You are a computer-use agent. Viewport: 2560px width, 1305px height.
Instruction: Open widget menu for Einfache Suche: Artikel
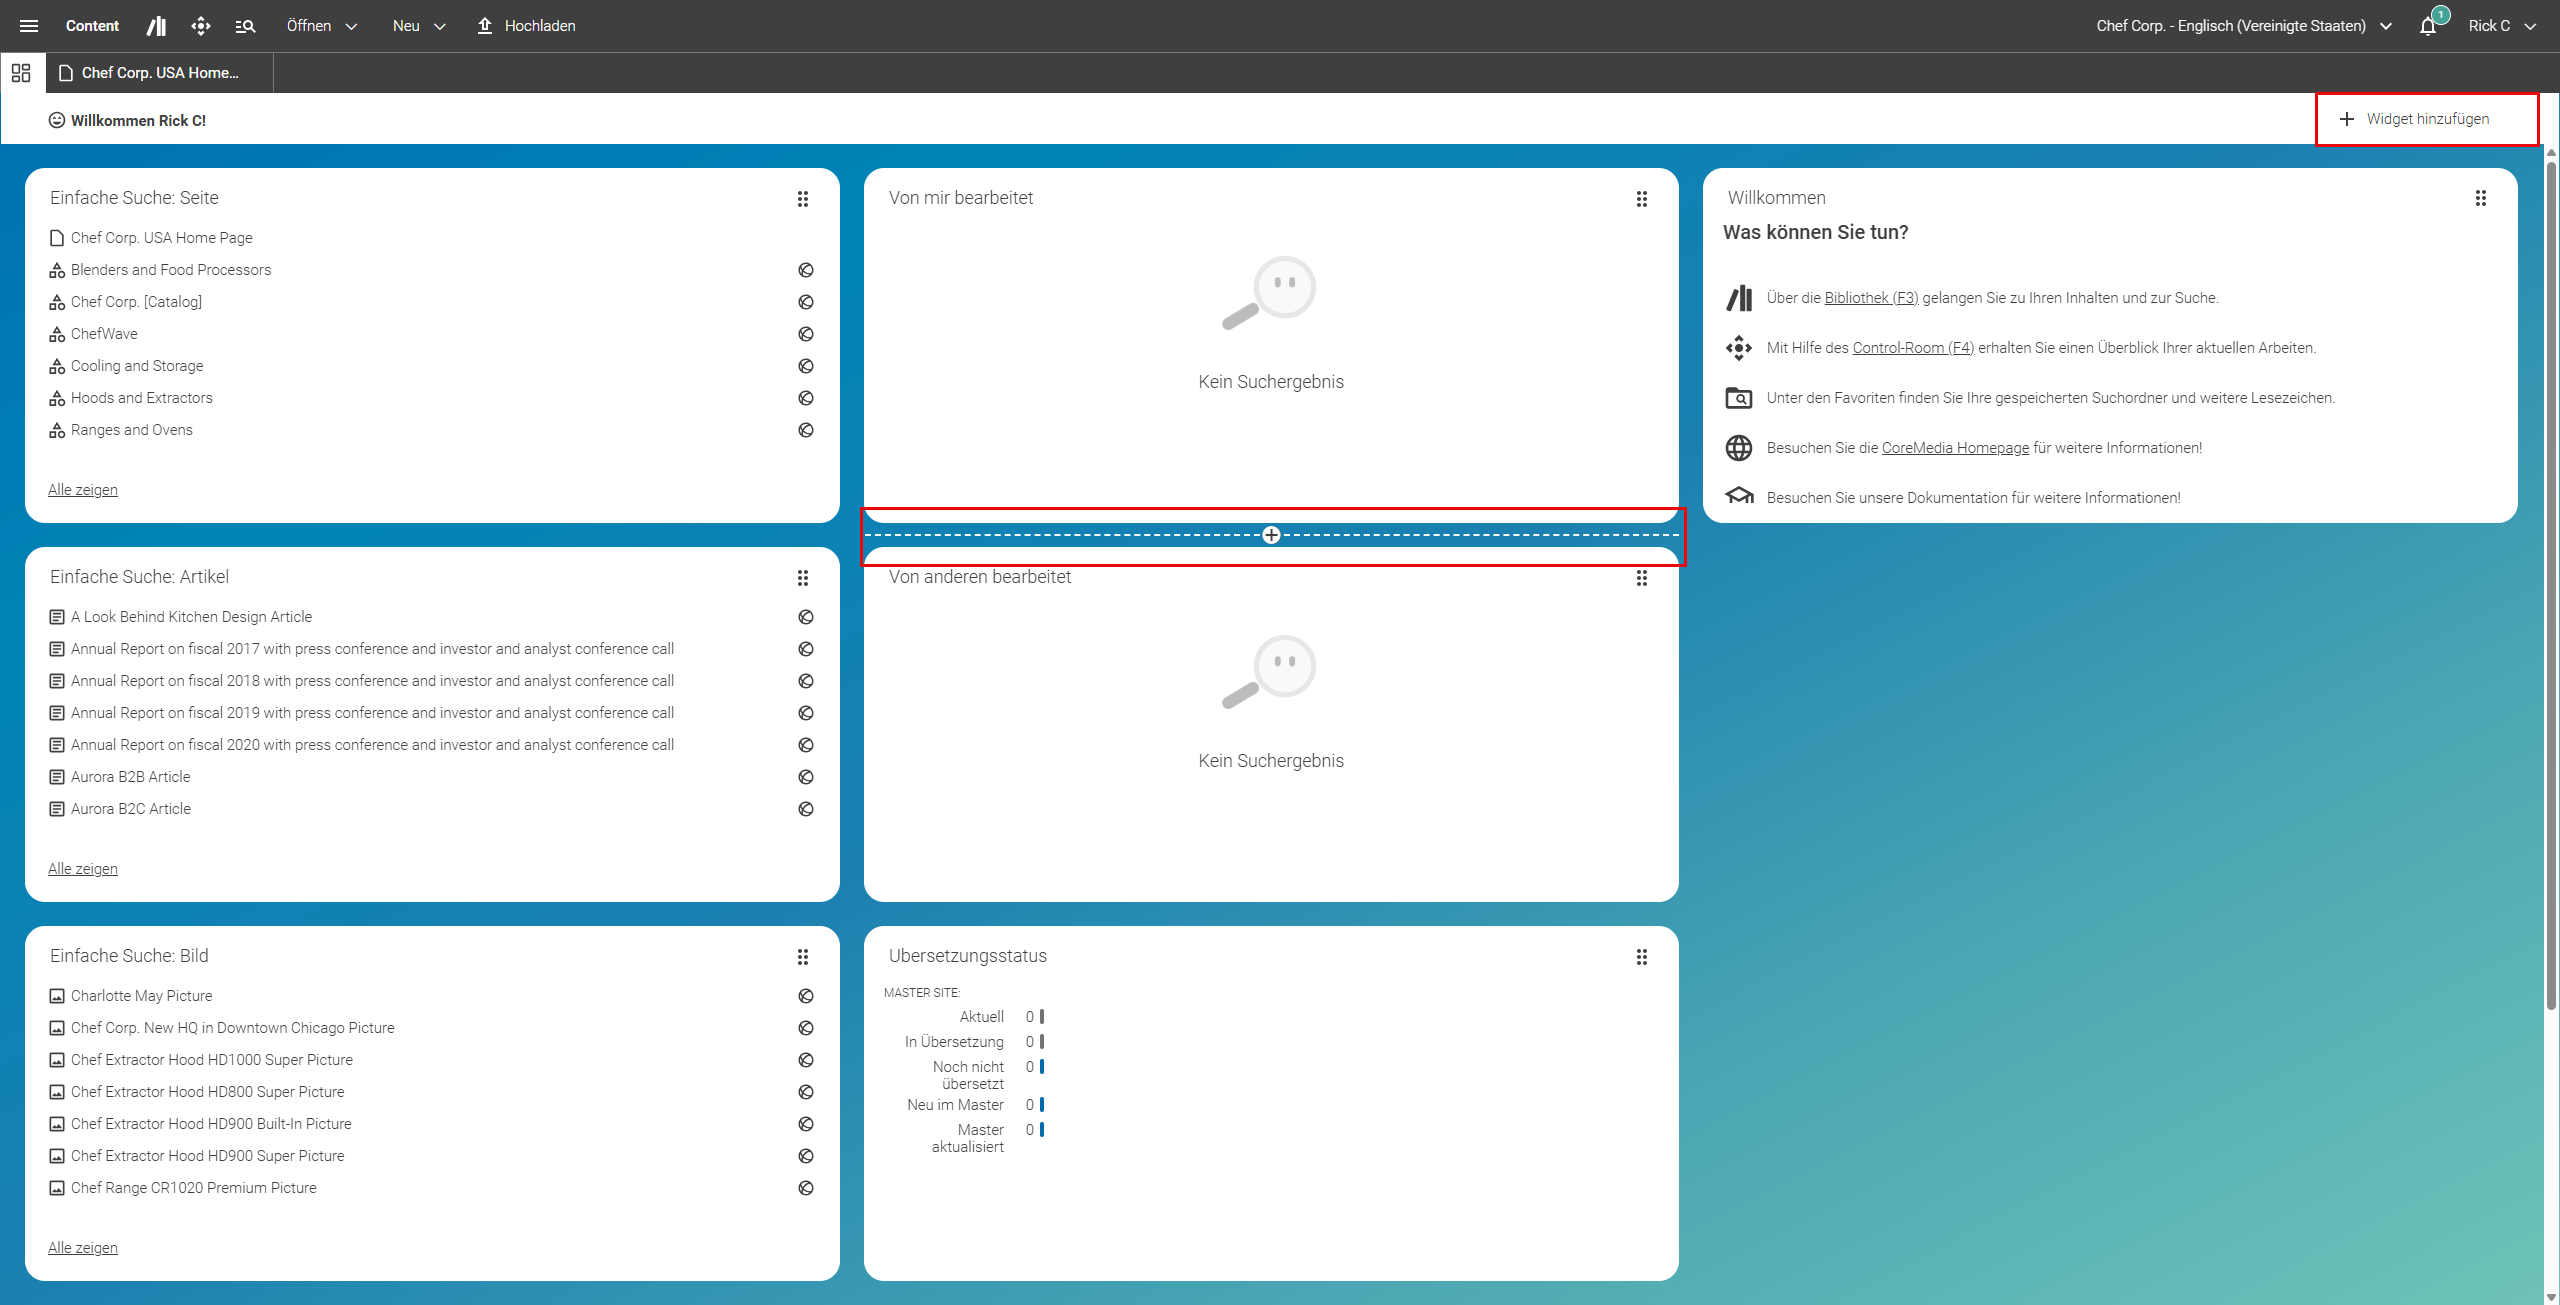pos(803,578)
